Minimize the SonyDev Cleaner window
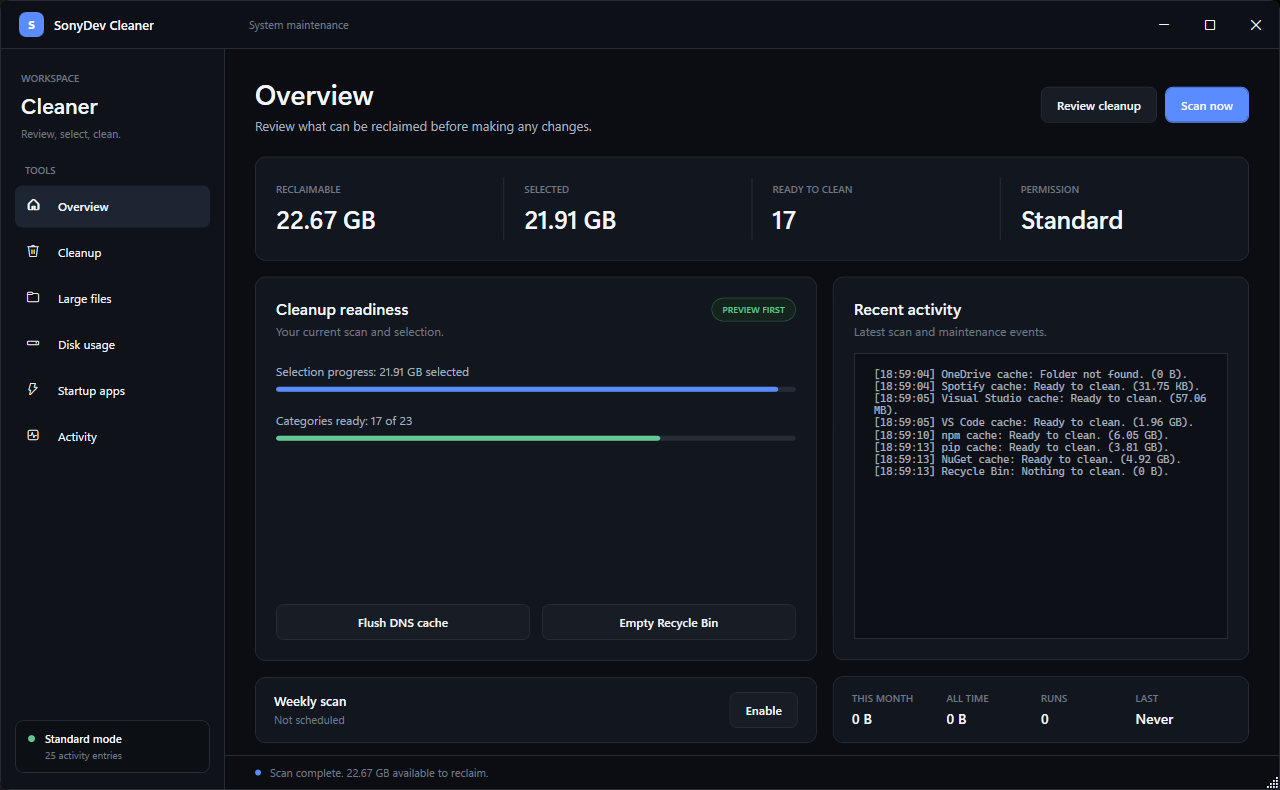The width and height of the screenshot is (1280, 790). [1164, 25]
